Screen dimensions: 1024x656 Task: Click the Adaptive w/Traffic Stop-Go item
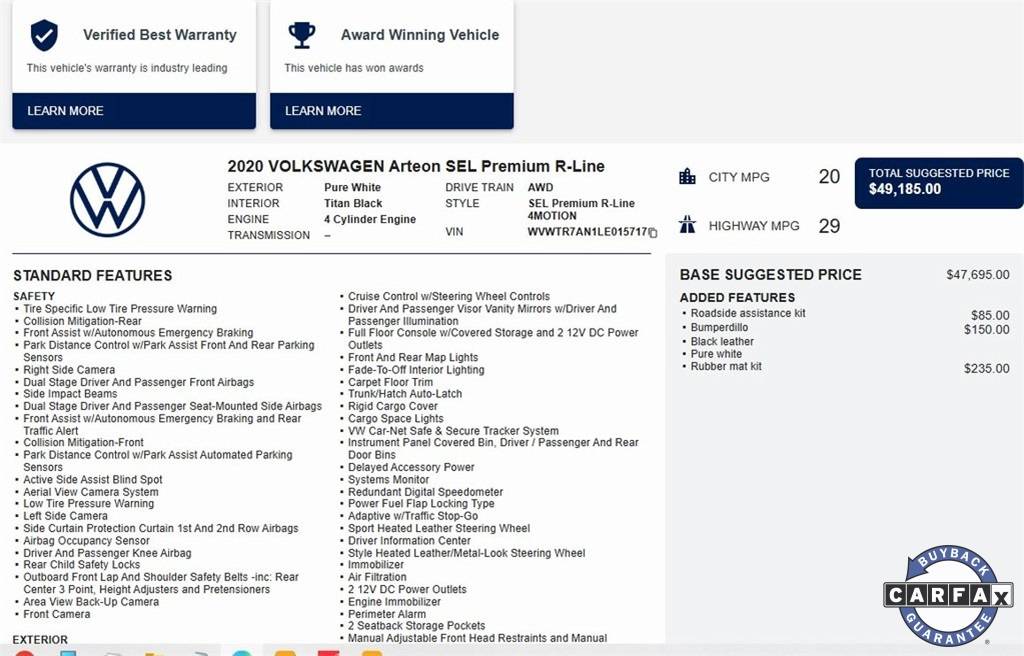click(x=413, y=516)
